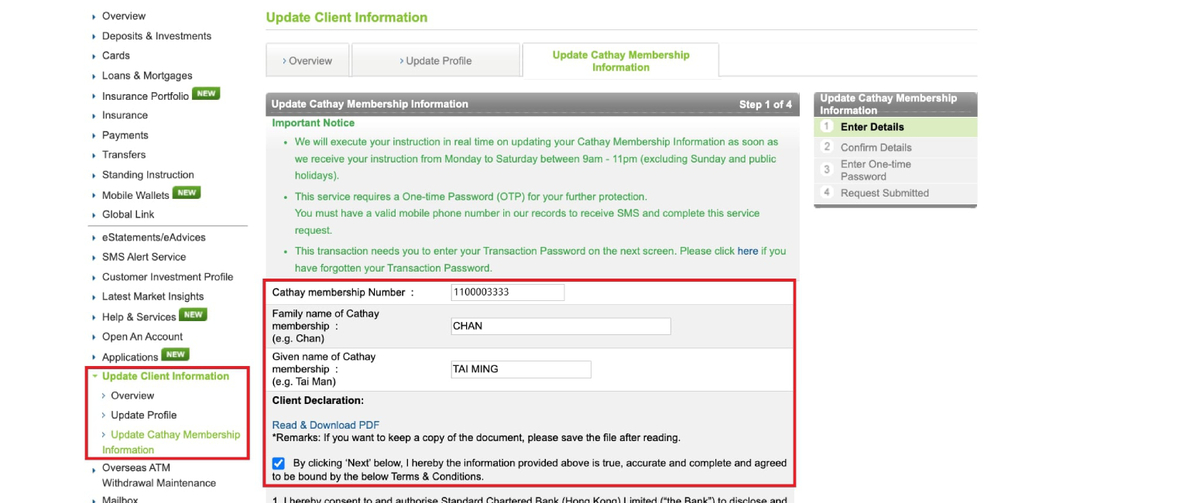Image resolution: width=1200 pixels, height=503 pixels.
Task: Open eStatements/eAdvices in sidebar
Action: click(153, 237)
